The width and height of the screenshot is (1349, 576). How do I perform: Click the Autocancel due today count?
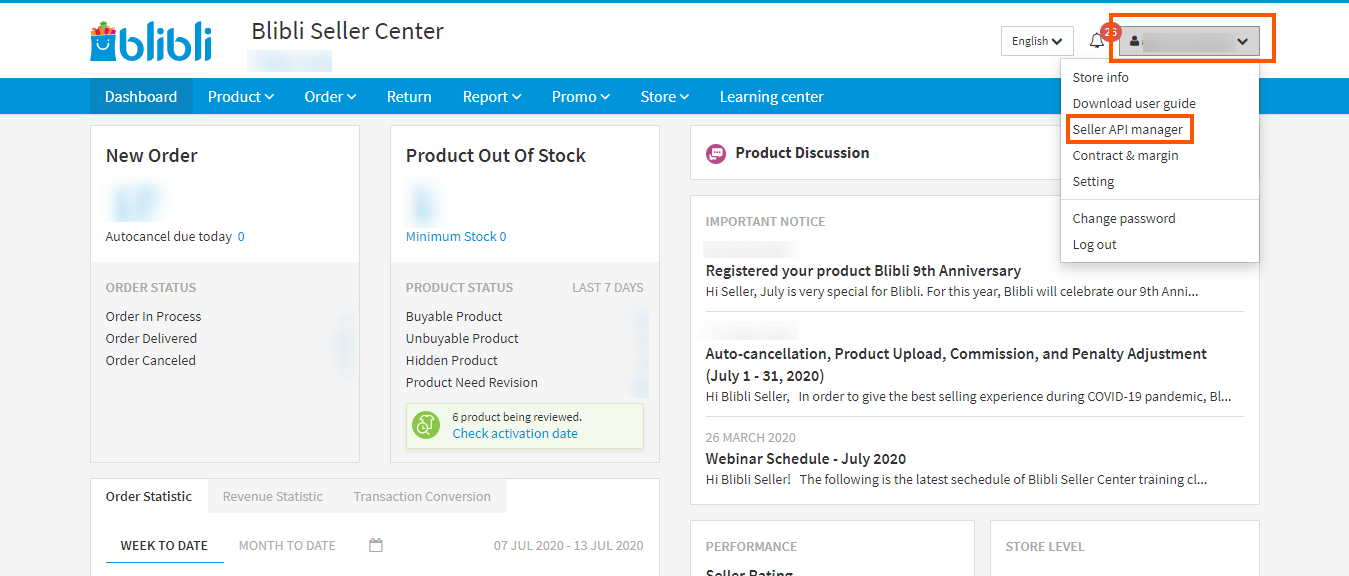pos(241,237)
